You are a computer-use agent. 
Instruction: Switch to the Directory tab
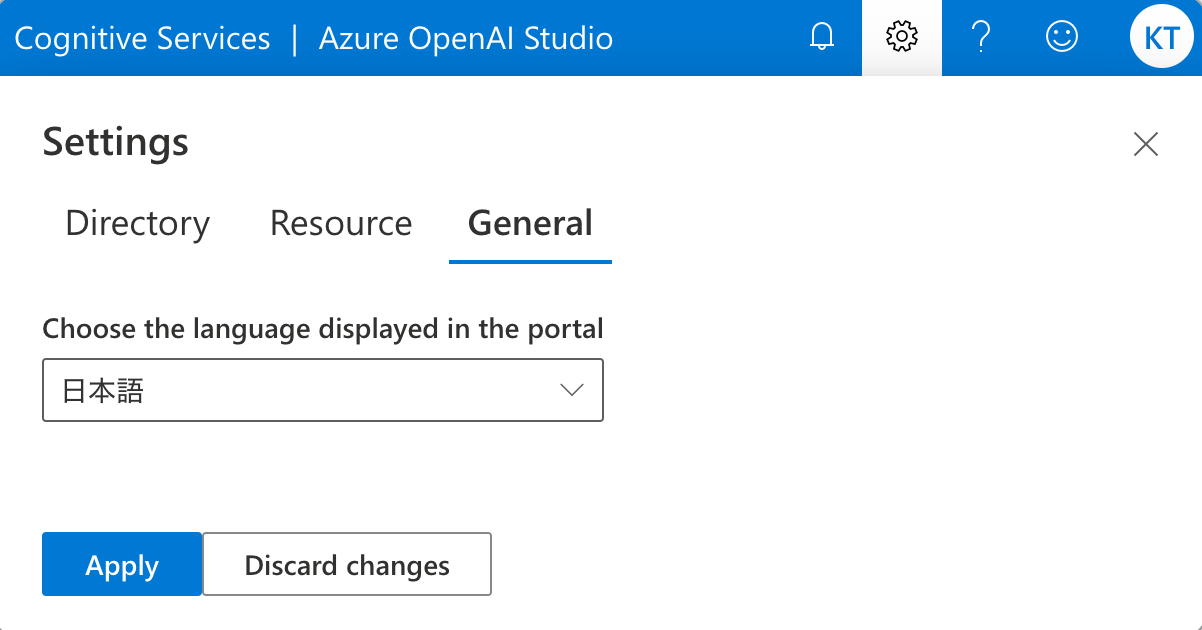[137, 223]
